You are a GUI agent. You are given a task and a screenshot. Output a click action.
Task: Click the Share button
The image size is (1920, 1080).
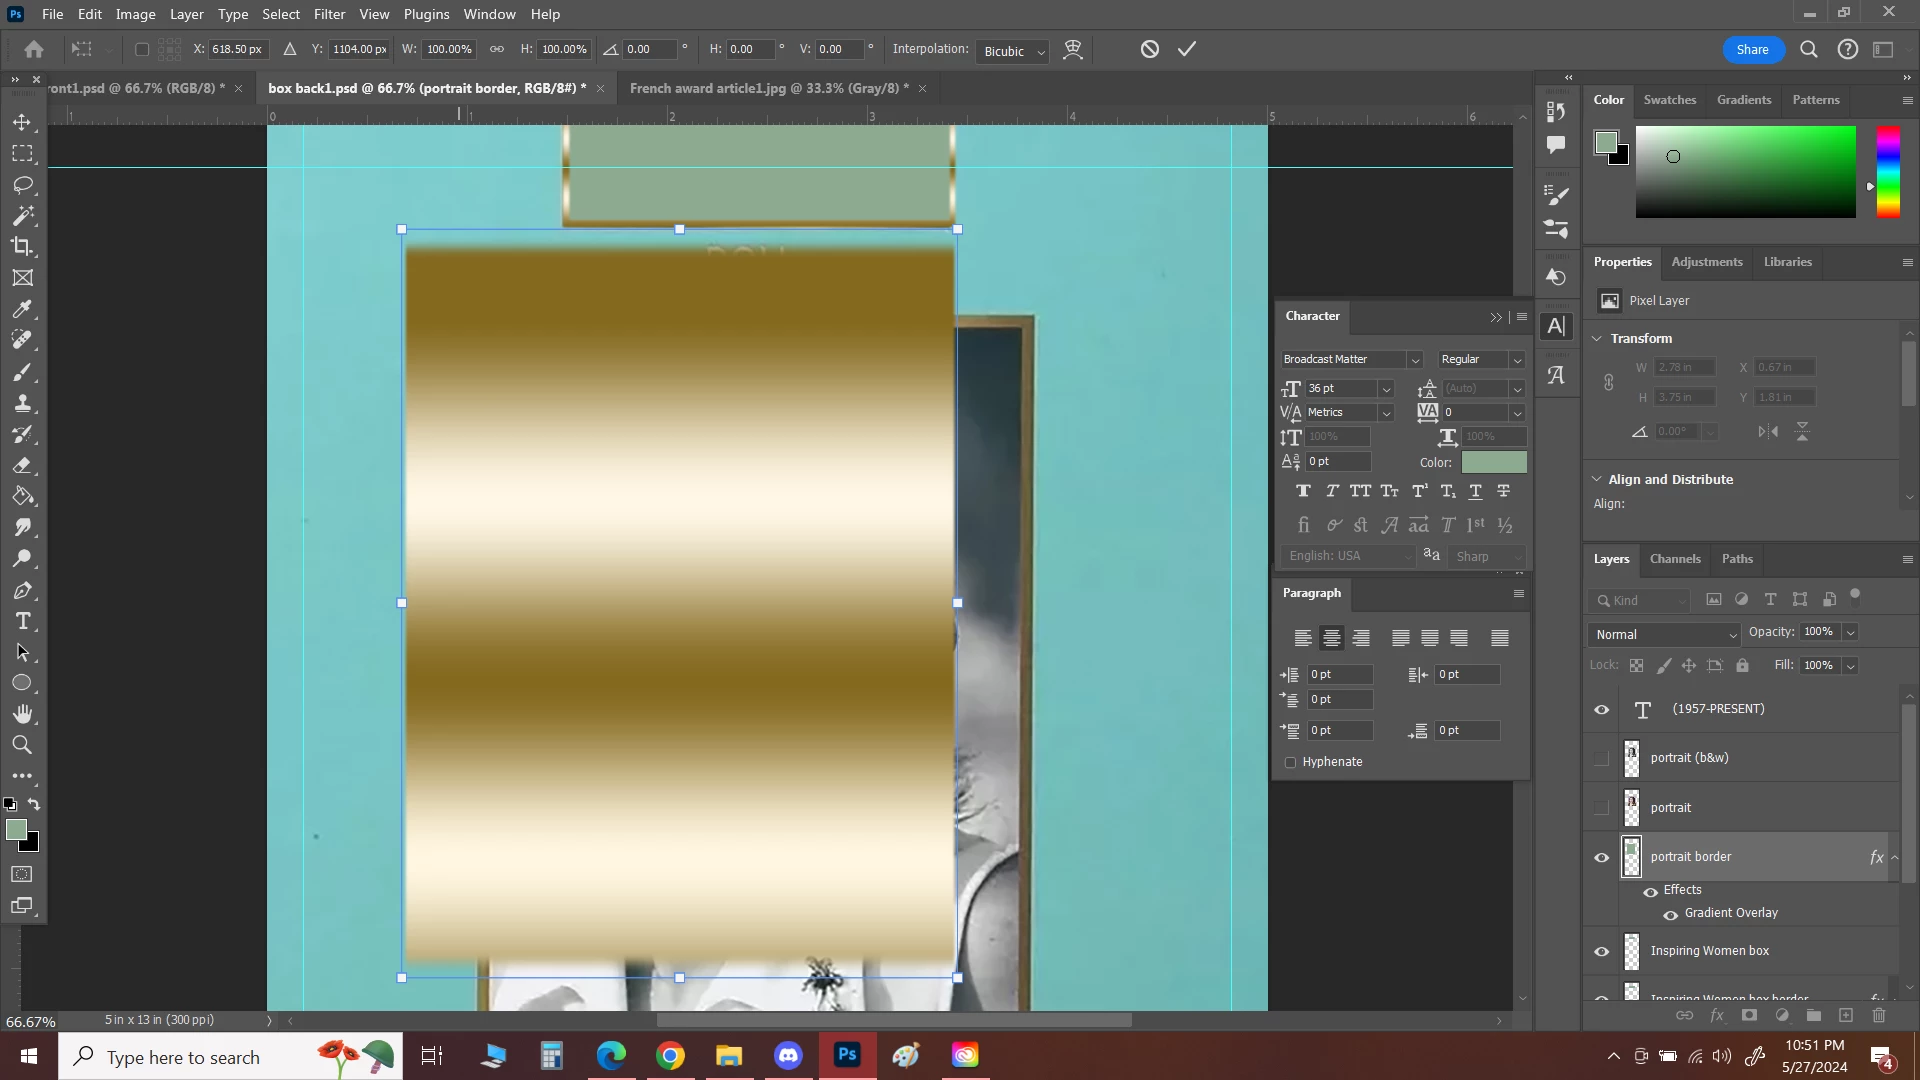[1752, 49]
